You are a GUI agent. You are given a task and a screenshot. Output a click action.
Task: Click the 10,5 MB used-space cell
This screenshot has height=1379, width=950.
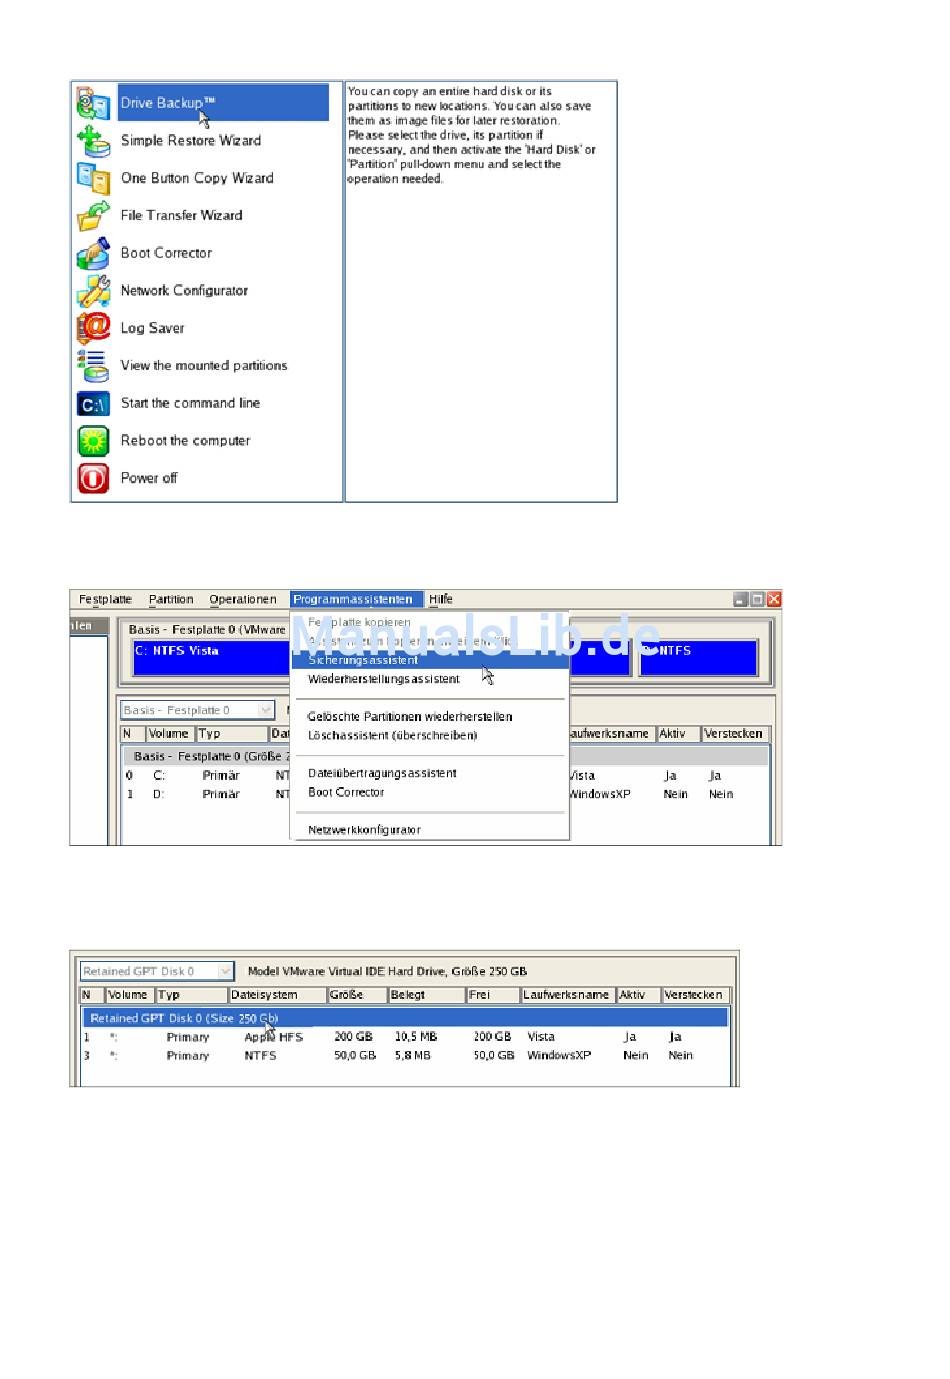pyautogui.click(x=416, y=1037)
